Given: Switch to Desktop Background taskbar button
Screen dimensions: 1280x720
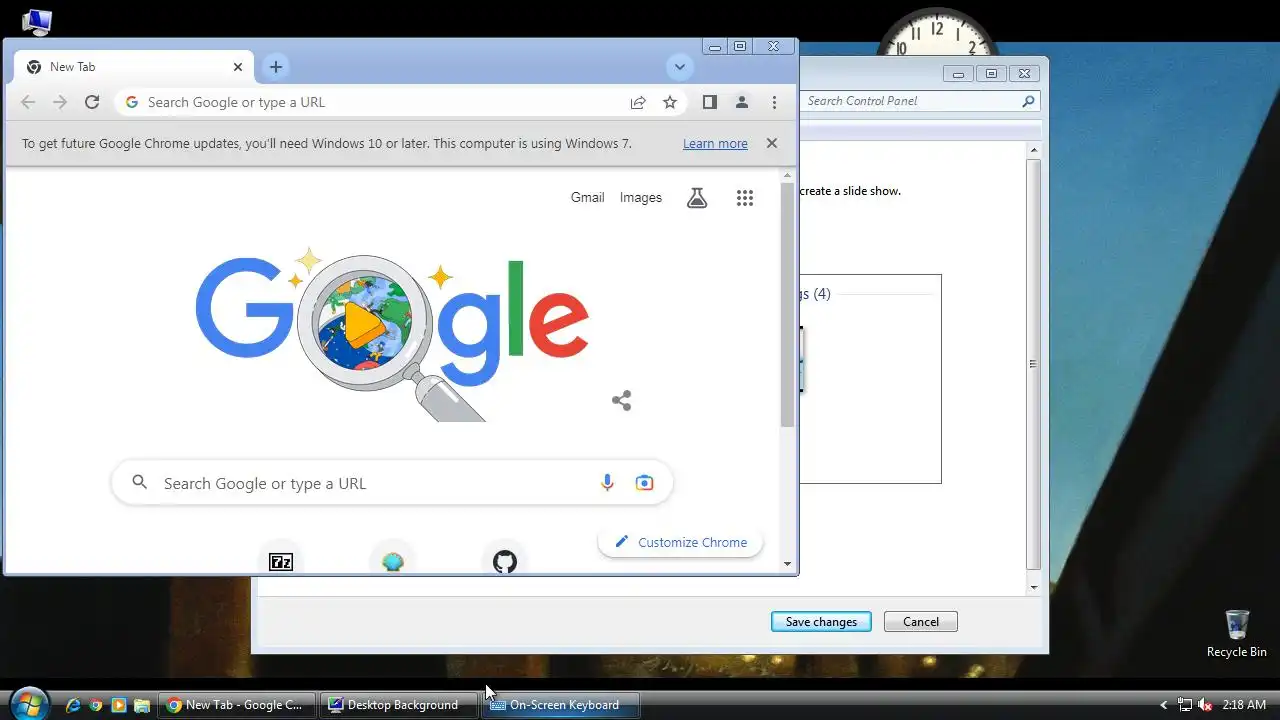Looking at the screenshot, I should pos(398,705).
